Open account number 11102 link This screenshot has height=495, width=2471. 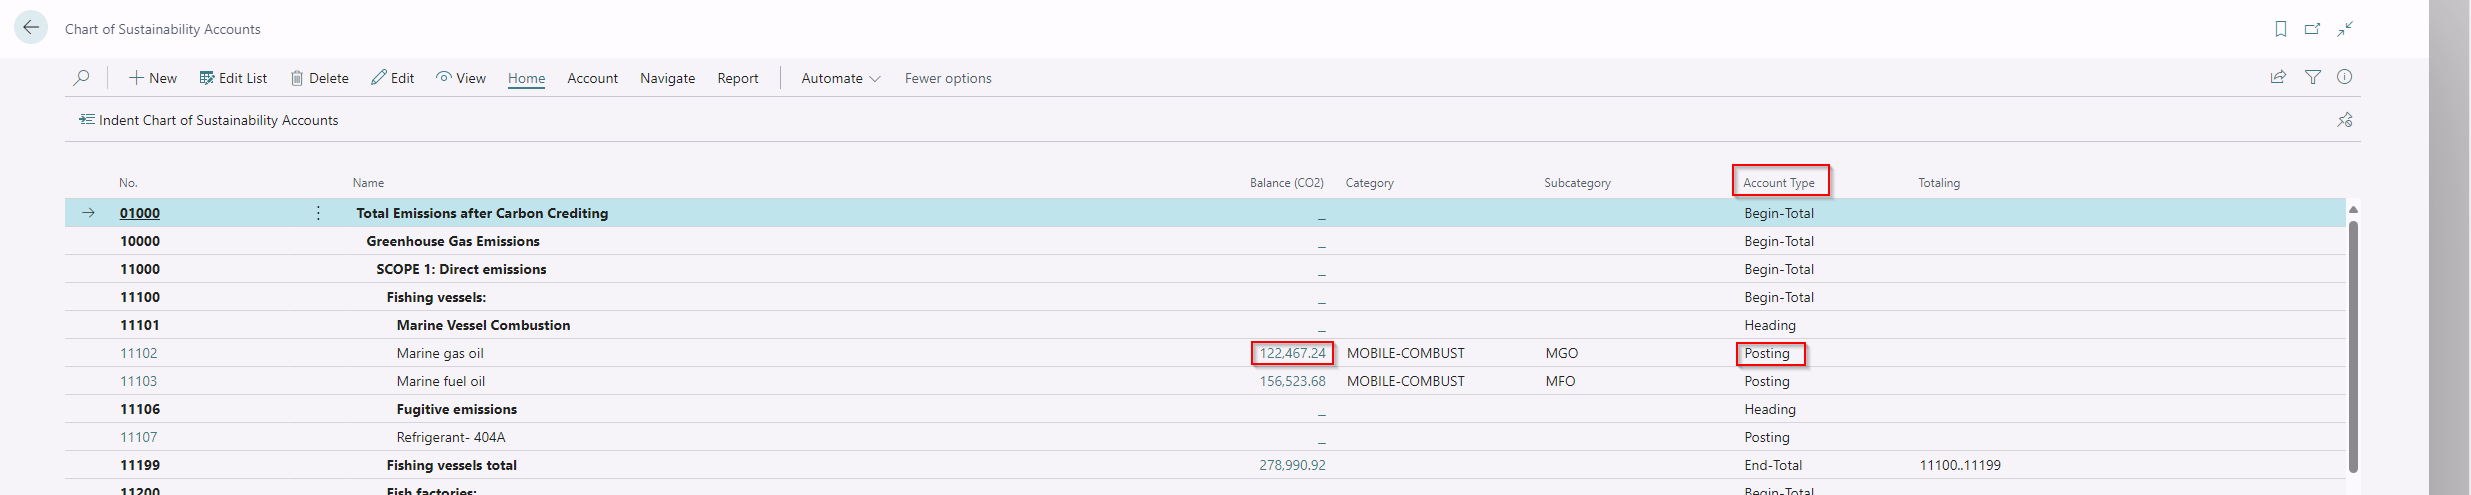pyautogui.click(x=138, y=353)
